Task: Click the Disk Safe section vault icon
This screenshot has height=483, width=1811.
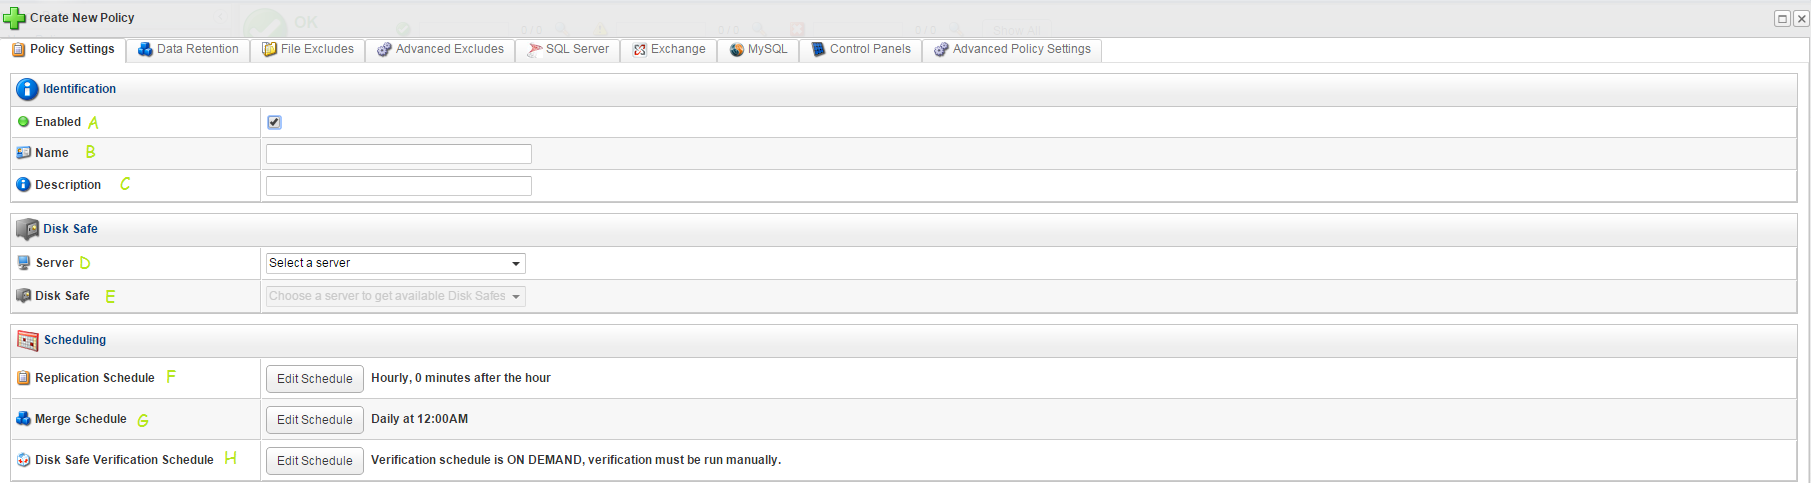Action: (27, 229)
